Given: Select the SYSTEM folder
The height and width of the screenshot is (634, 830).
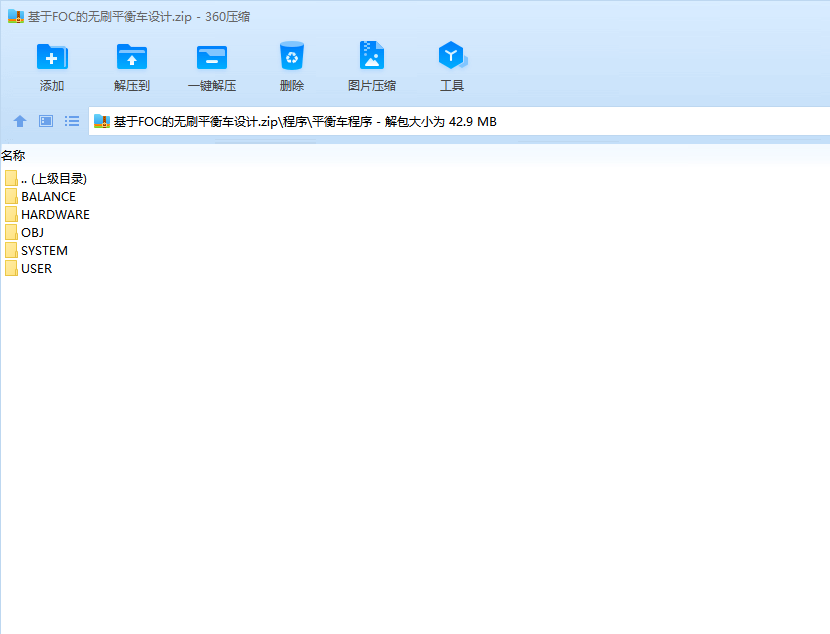Looking at the screenshot, I should click(37, 250).
